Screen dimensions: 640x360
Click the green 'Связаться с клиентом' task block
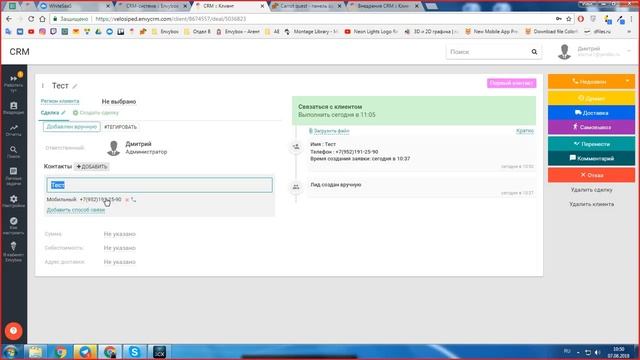(414, 111)
